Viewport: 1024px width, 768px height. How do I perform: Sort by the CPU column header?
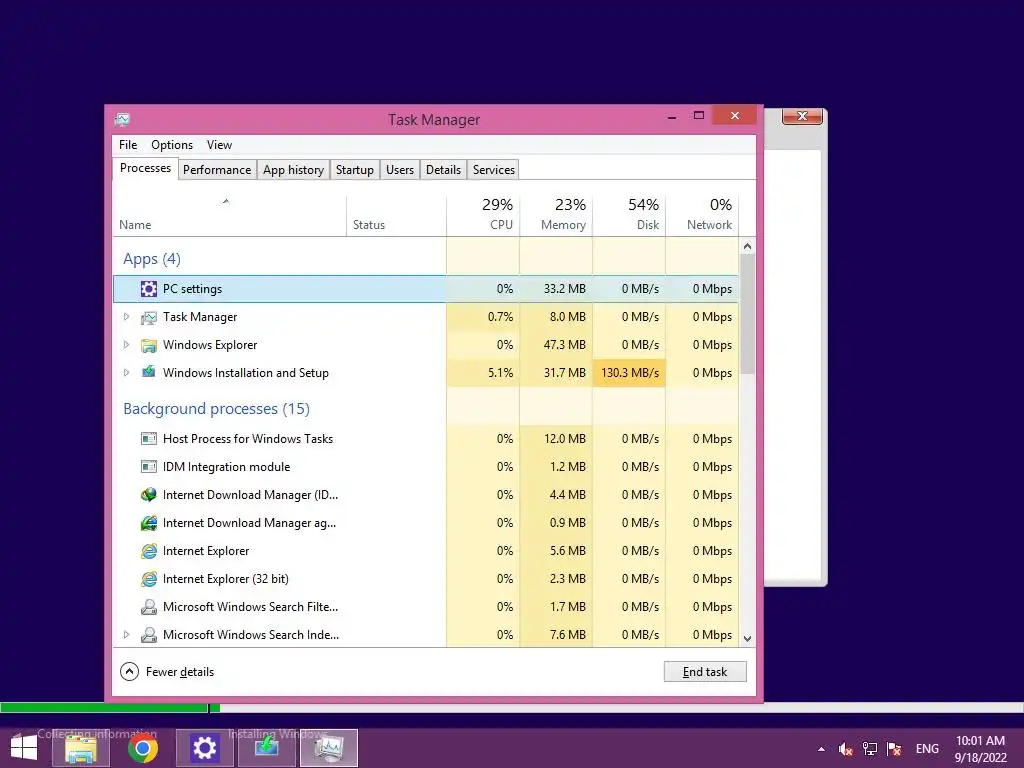483,216
